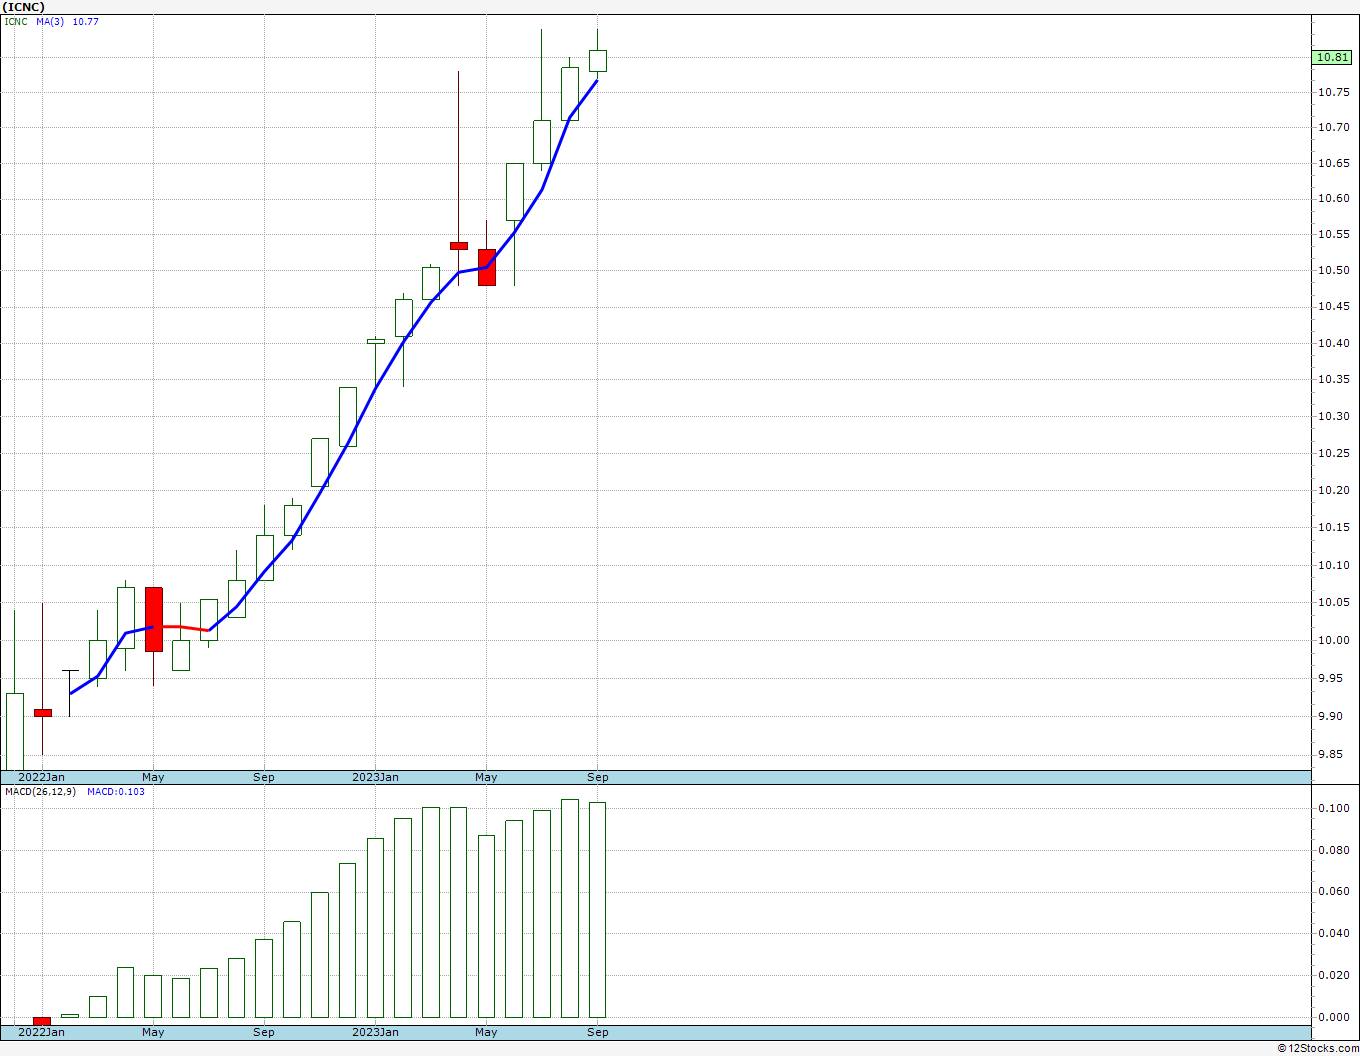Click the 9.90 price axis label
The height and width of the screenshot is (1056, 1360).
coord(1332,716)
